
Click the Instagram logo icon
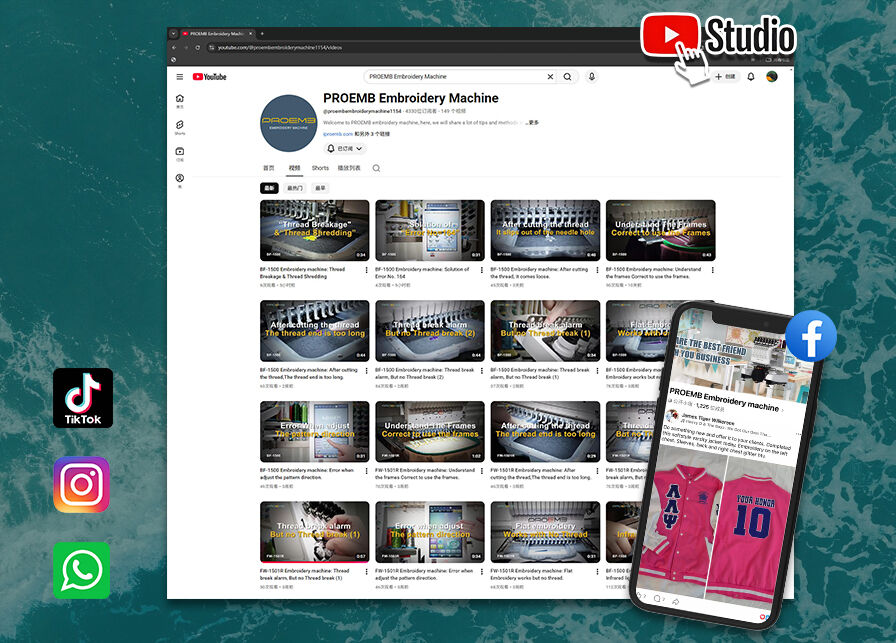82,484
